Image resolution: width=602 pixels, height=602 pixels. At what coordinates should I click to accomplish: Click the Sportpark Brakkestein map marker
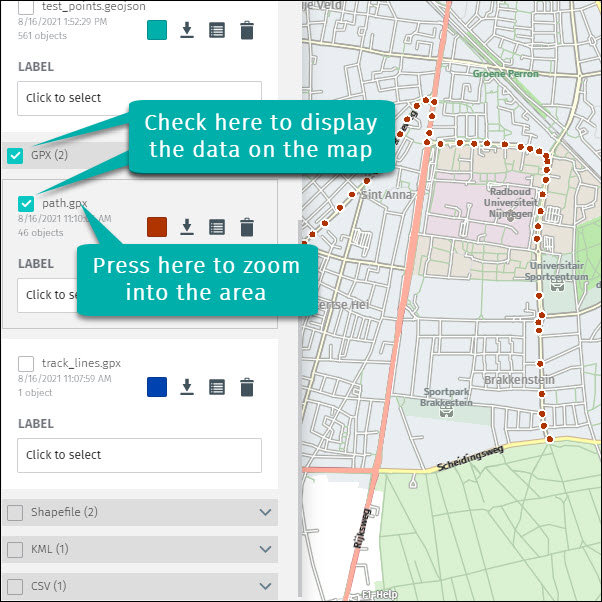[446, 413]
